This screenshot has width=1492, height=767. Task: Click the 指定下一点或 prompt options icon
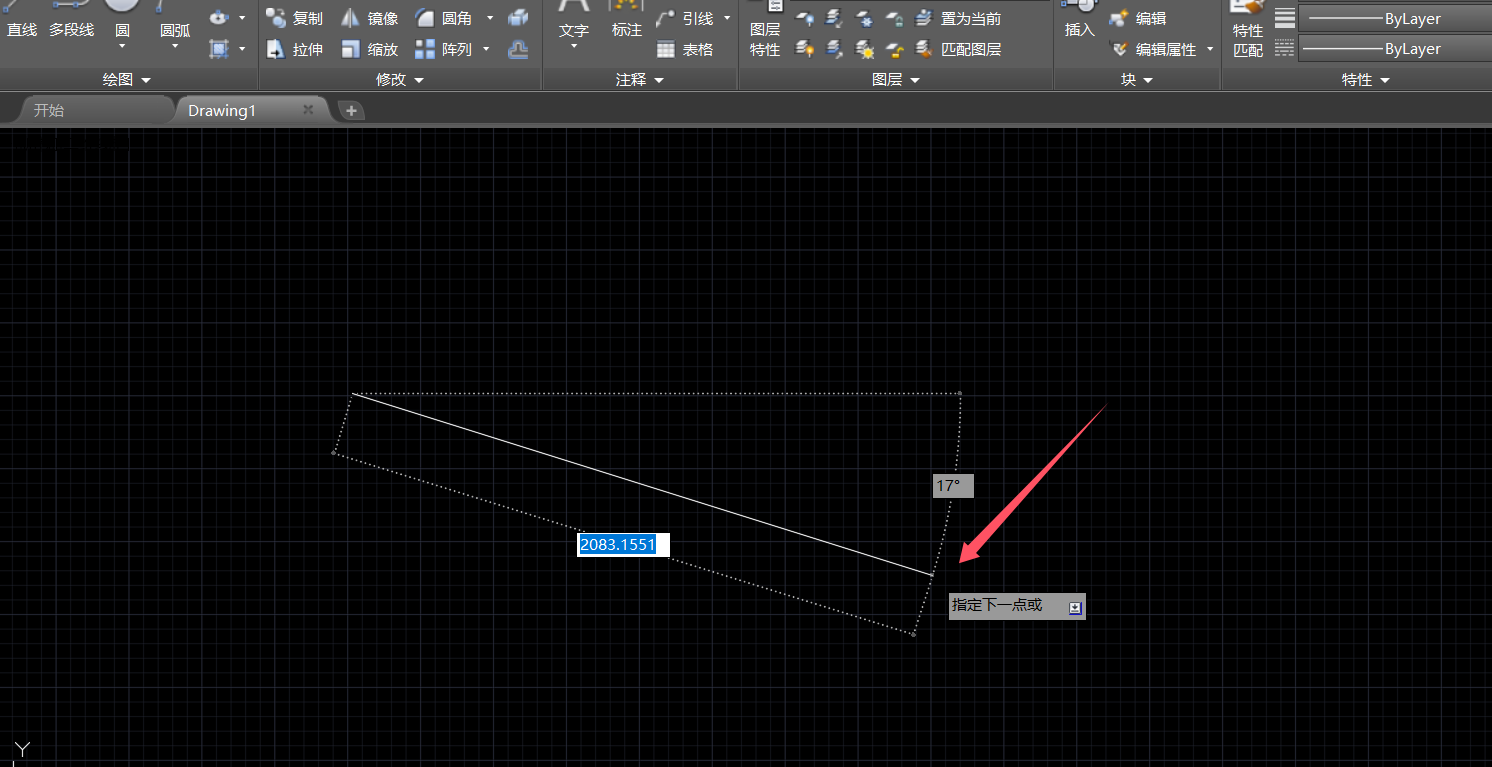(1075, 607)
